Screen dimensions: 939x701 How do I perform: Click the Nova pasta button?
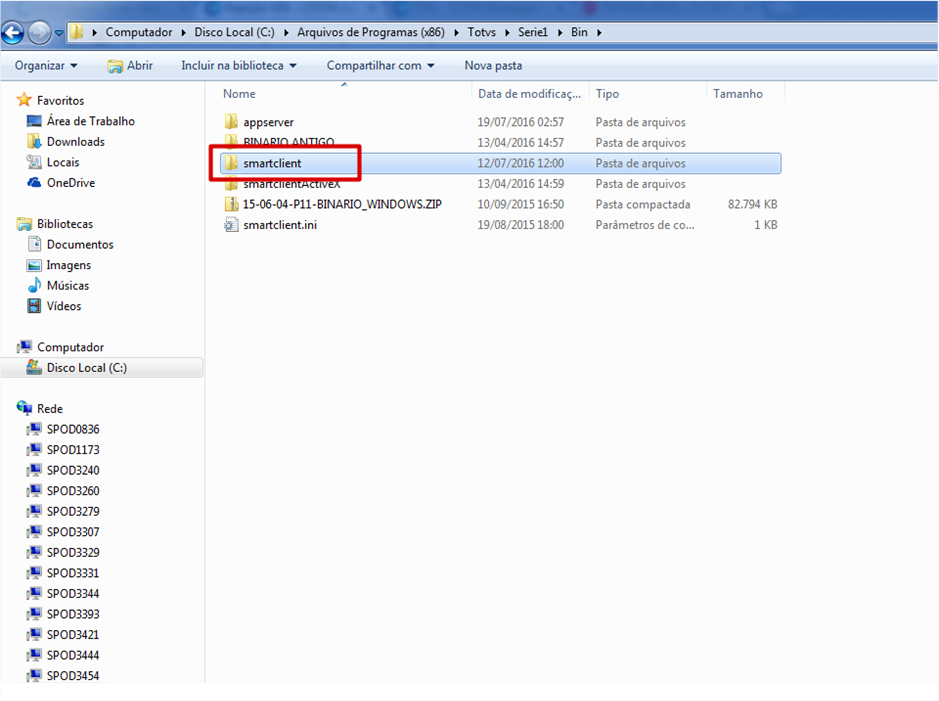pyautogui.click(x=493, y=66)
